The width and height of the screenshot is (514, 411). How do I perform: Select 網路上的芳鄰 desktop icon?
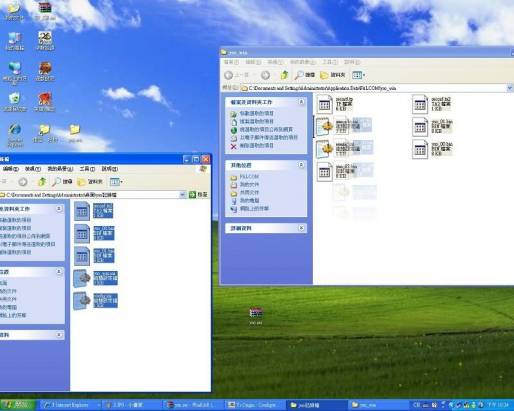pos(15,72)
